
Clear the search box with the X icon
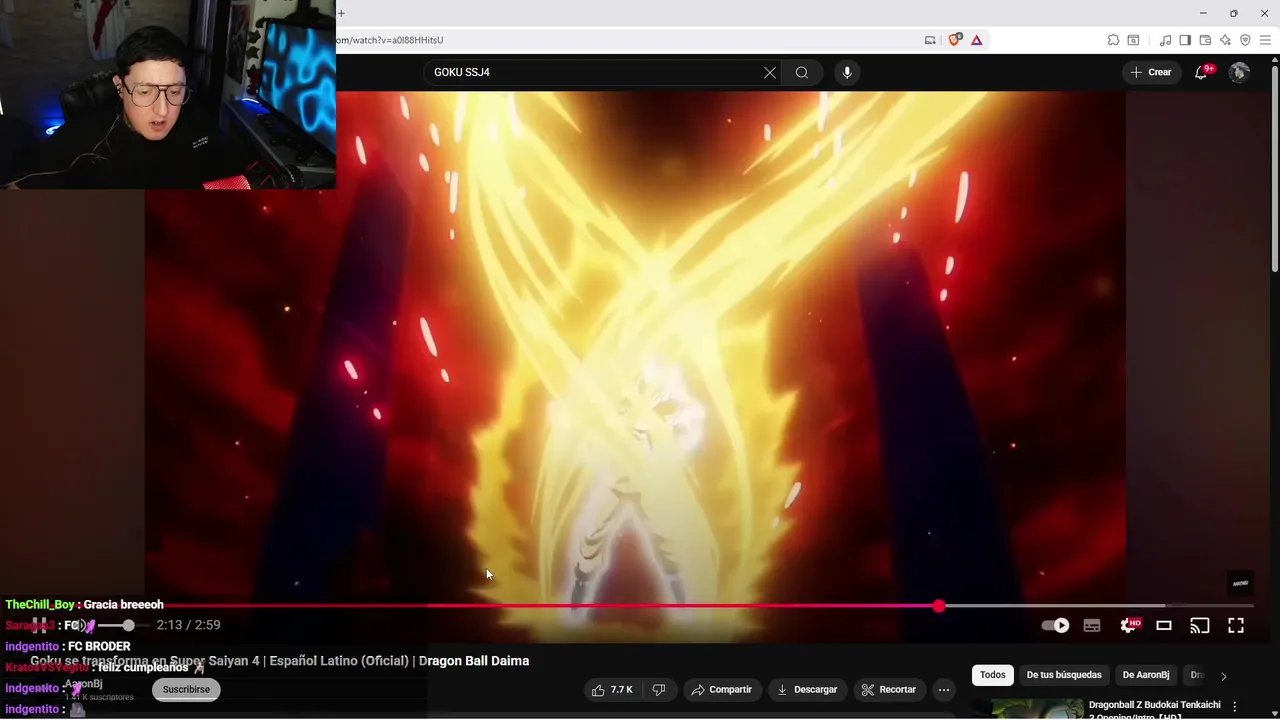pos(770,72)
